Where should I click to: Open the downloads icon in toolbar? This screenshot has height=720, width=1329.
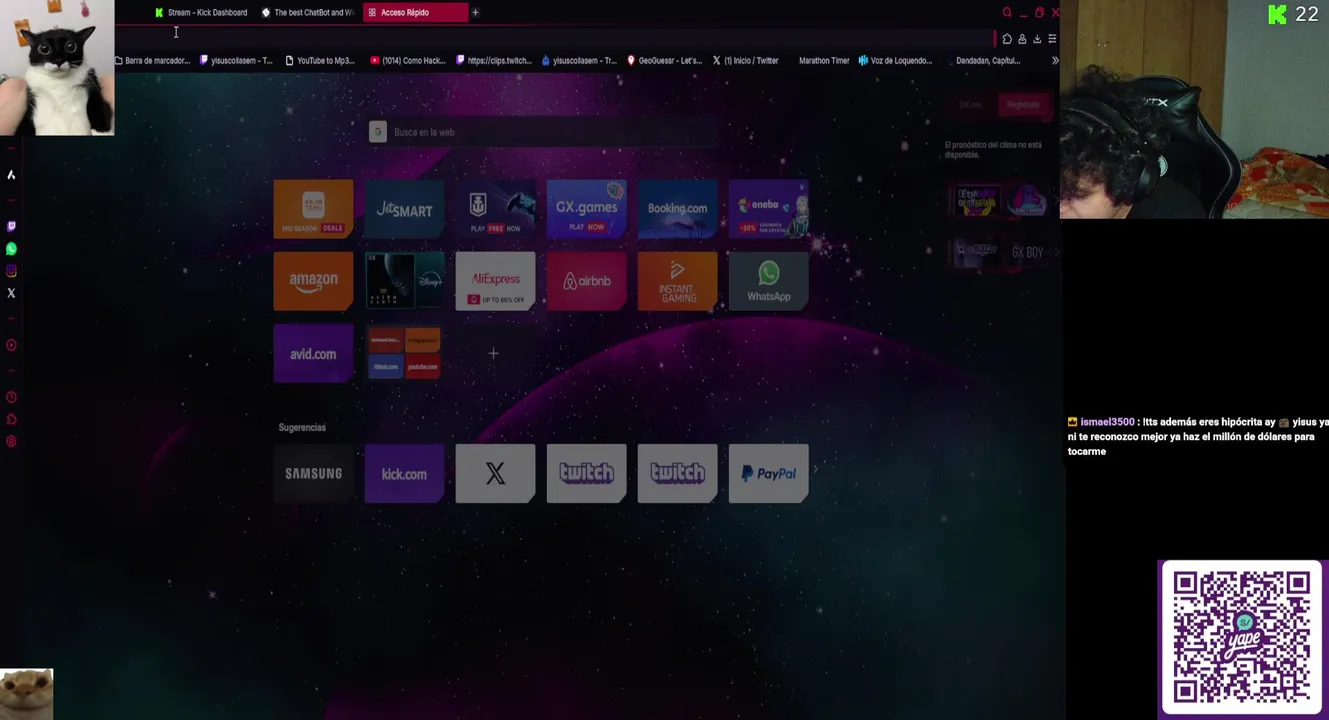(x=1037, y=39)
